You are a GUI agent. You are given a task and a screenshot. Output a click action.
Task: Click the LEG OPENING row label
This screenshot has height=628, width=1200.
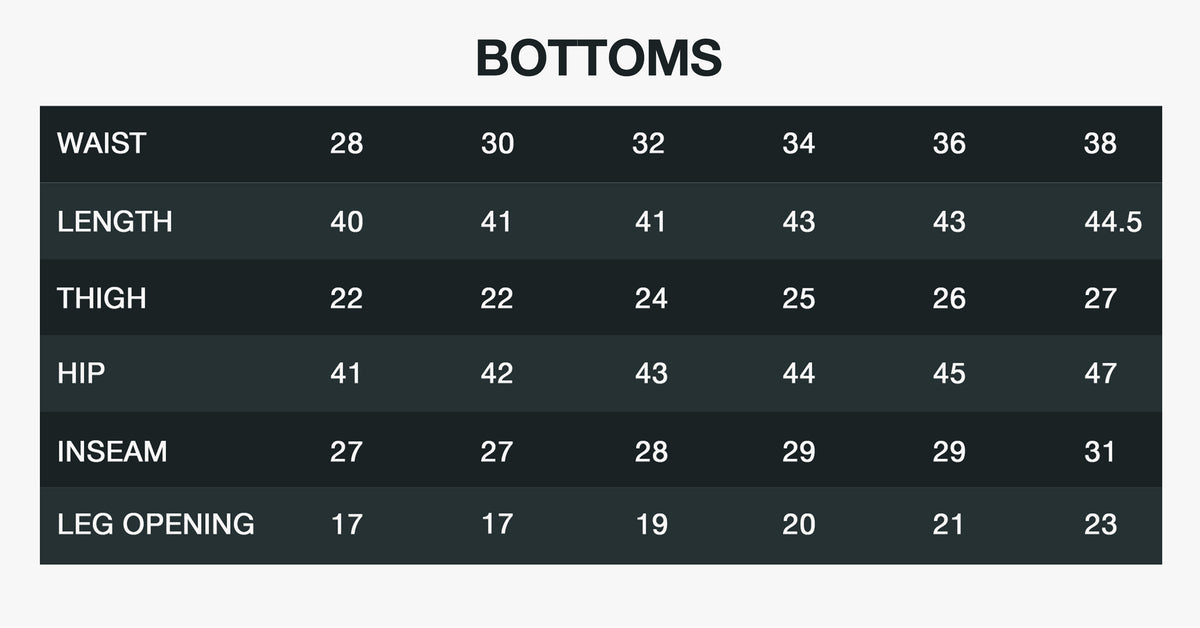point(155,524)
